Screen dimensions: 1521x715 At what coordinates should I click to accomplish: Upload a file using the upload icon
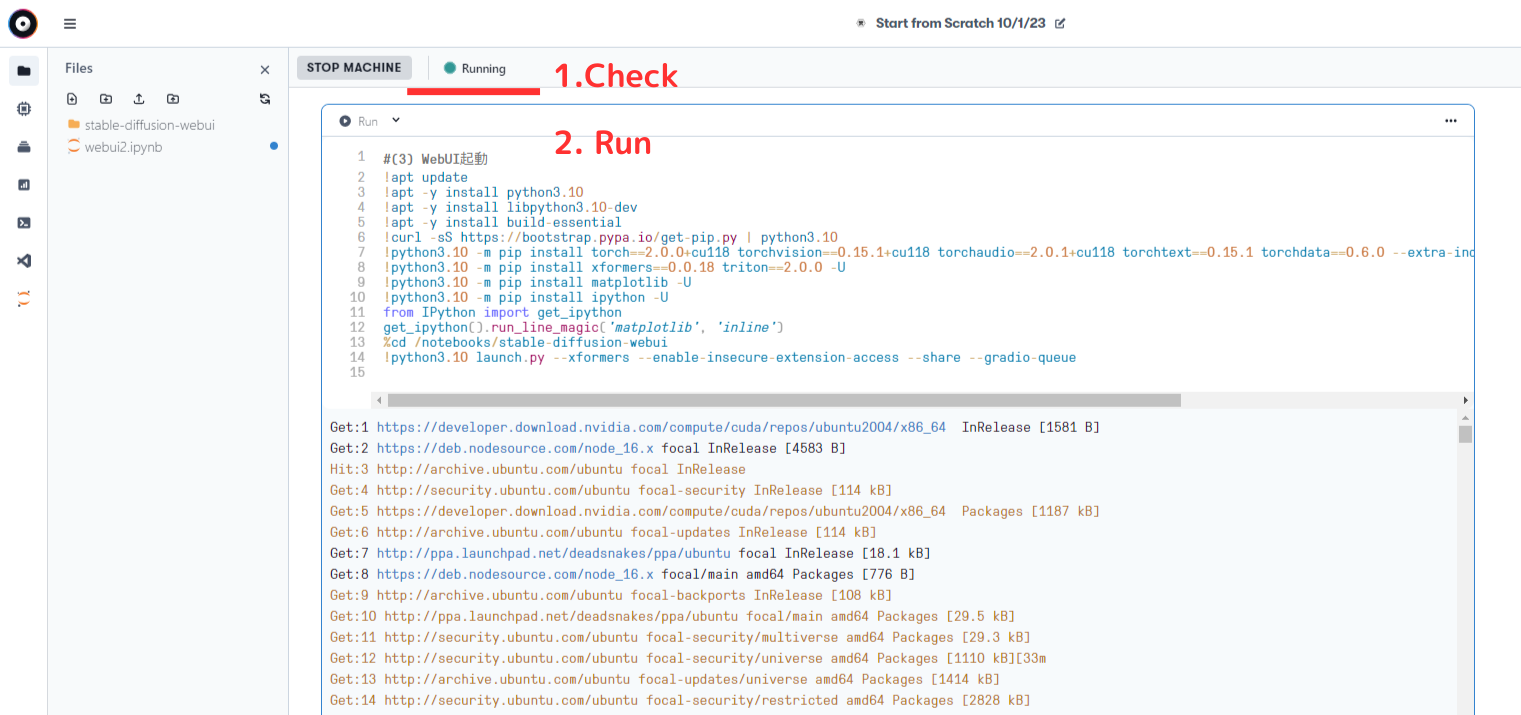[138, 98]
